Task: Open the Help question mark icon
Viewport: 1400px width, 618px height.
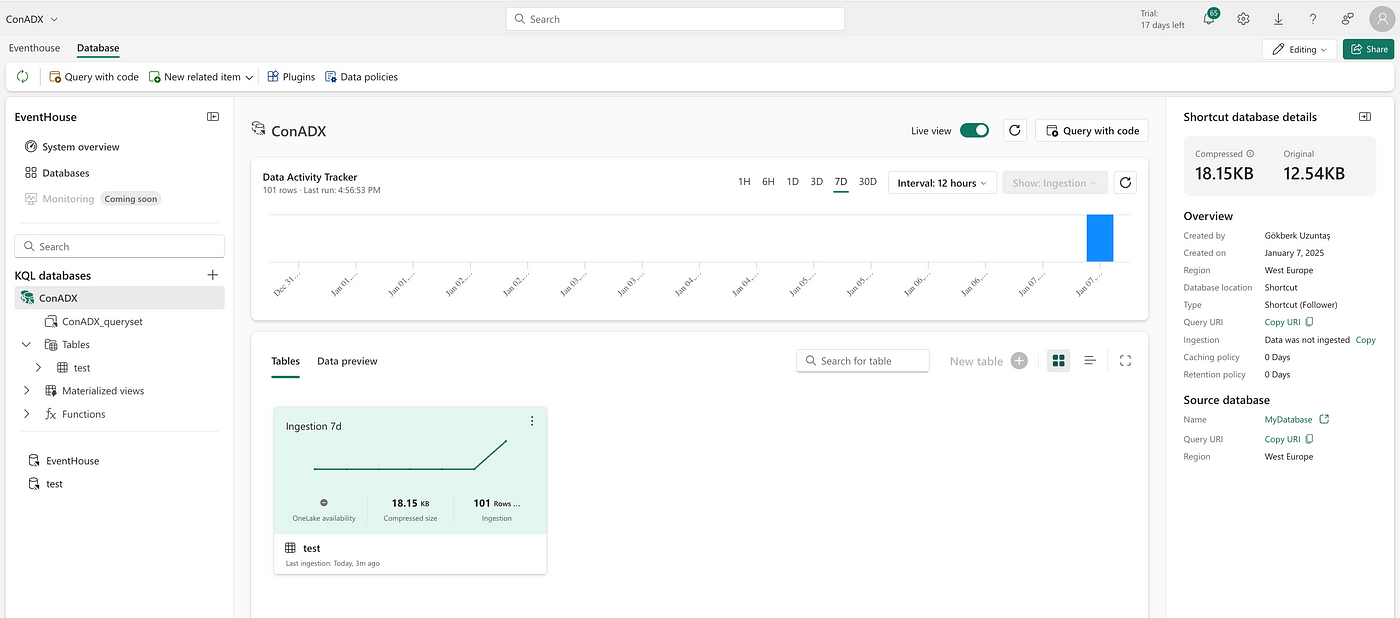Action: pos(1313,19)
